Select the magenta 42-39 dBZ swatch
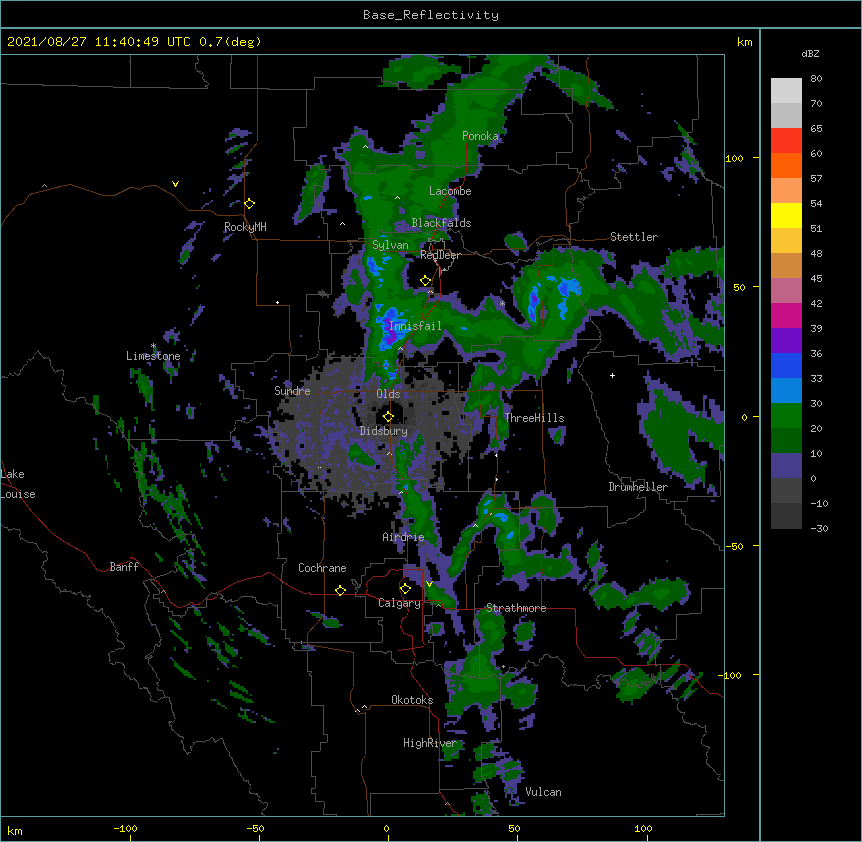Image resolution: width=862 pixels, height=842 pixels. point(786,315)
